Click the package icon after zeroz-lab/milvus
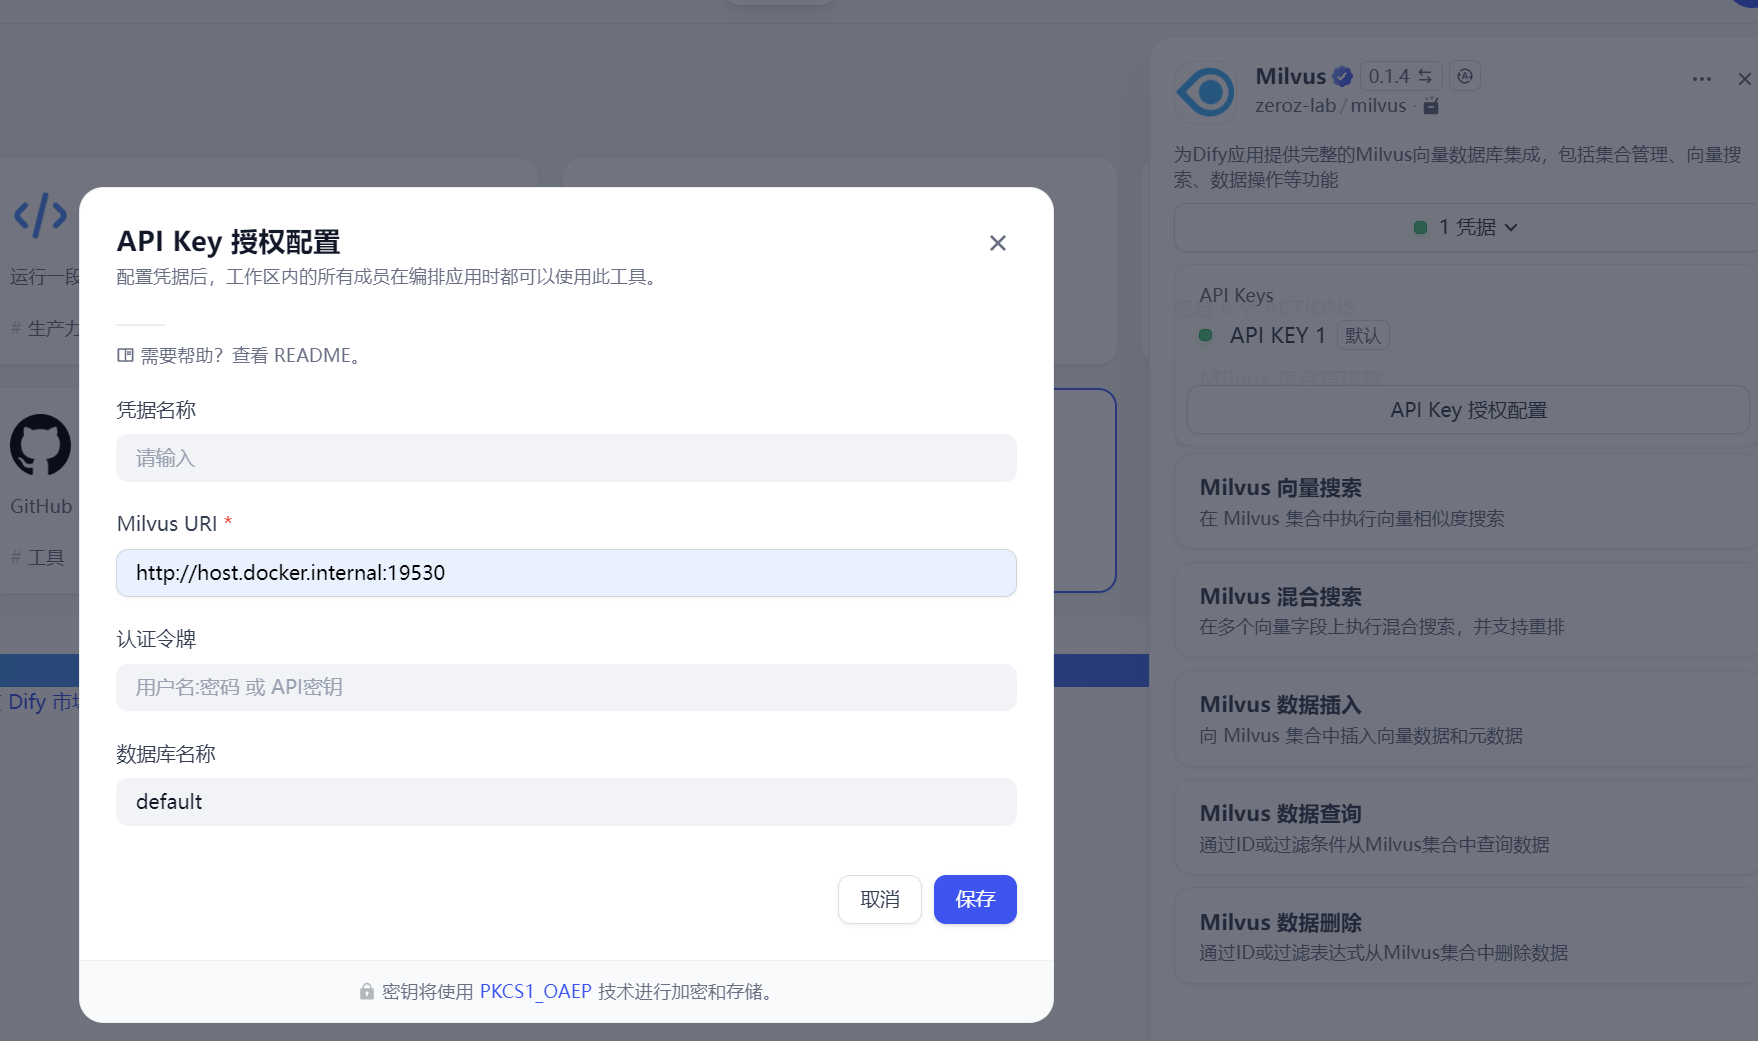 1431,105
